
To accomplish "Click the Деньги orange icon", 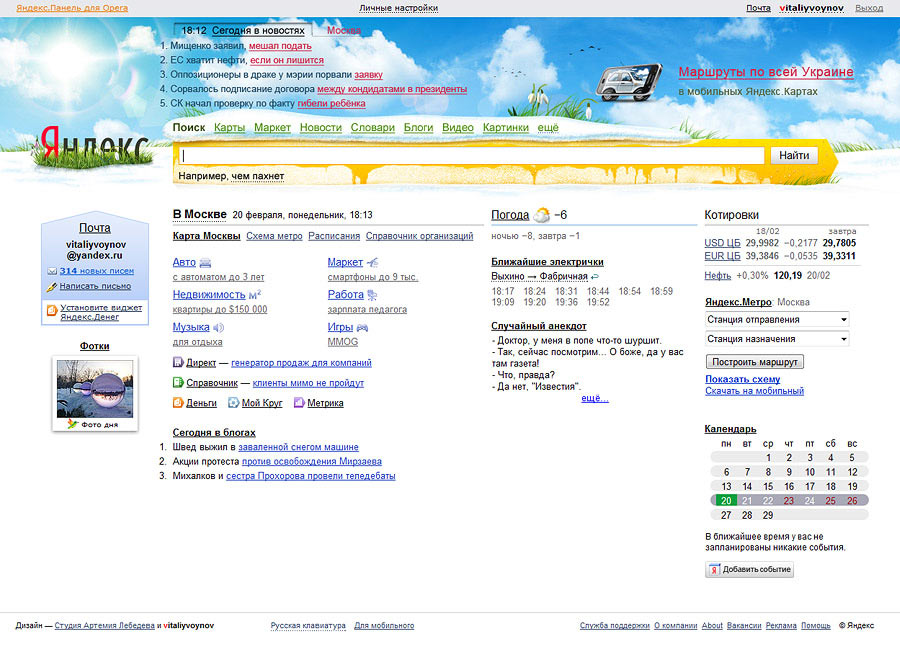I will [x=178, y=403].
